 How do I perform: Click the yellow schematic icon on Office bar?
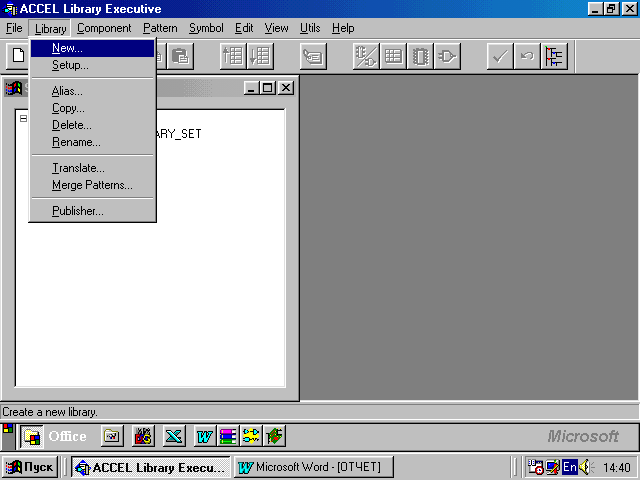point(251,436)
